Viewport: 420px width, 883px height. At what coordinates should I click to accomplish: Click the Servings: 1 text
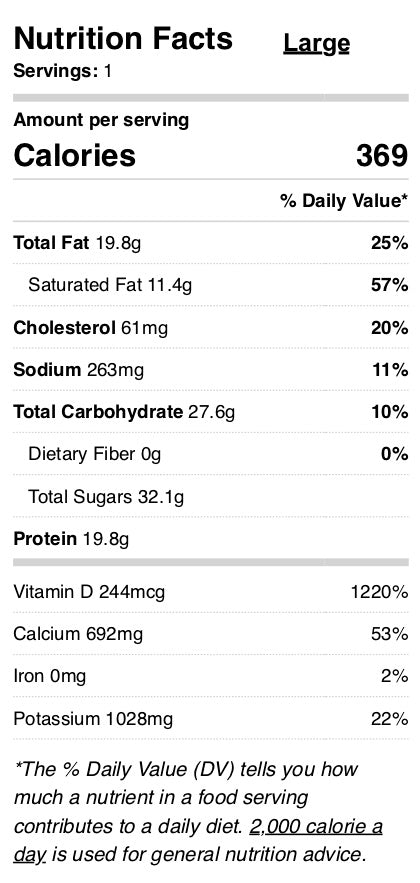(62, 72)
